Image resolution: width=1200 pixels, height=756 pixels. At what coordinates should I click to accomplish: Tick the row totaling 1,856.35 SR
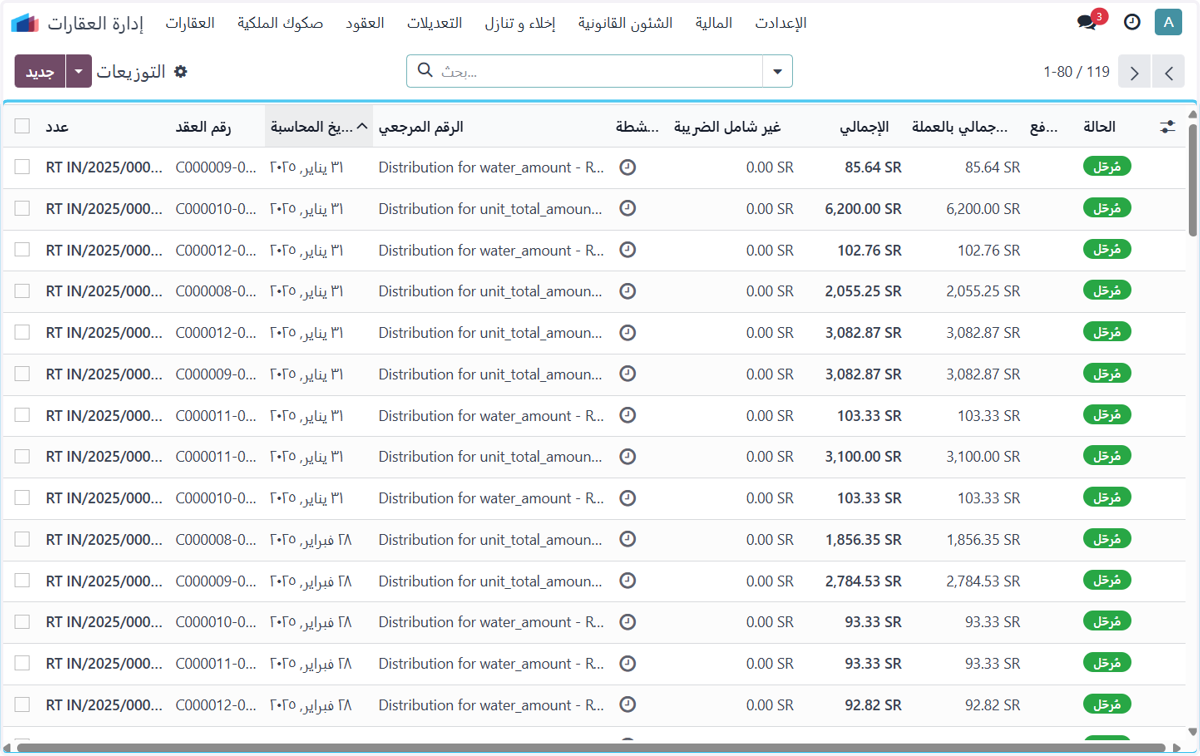point(22,539)
